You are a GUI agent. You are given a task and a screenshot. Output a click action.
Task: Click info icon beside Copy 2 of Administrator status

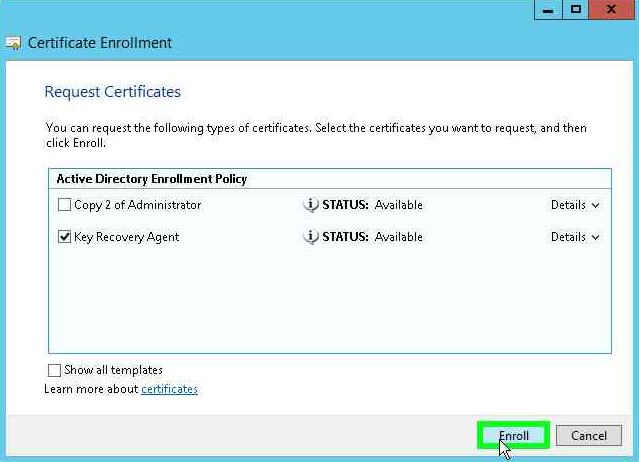311,205
